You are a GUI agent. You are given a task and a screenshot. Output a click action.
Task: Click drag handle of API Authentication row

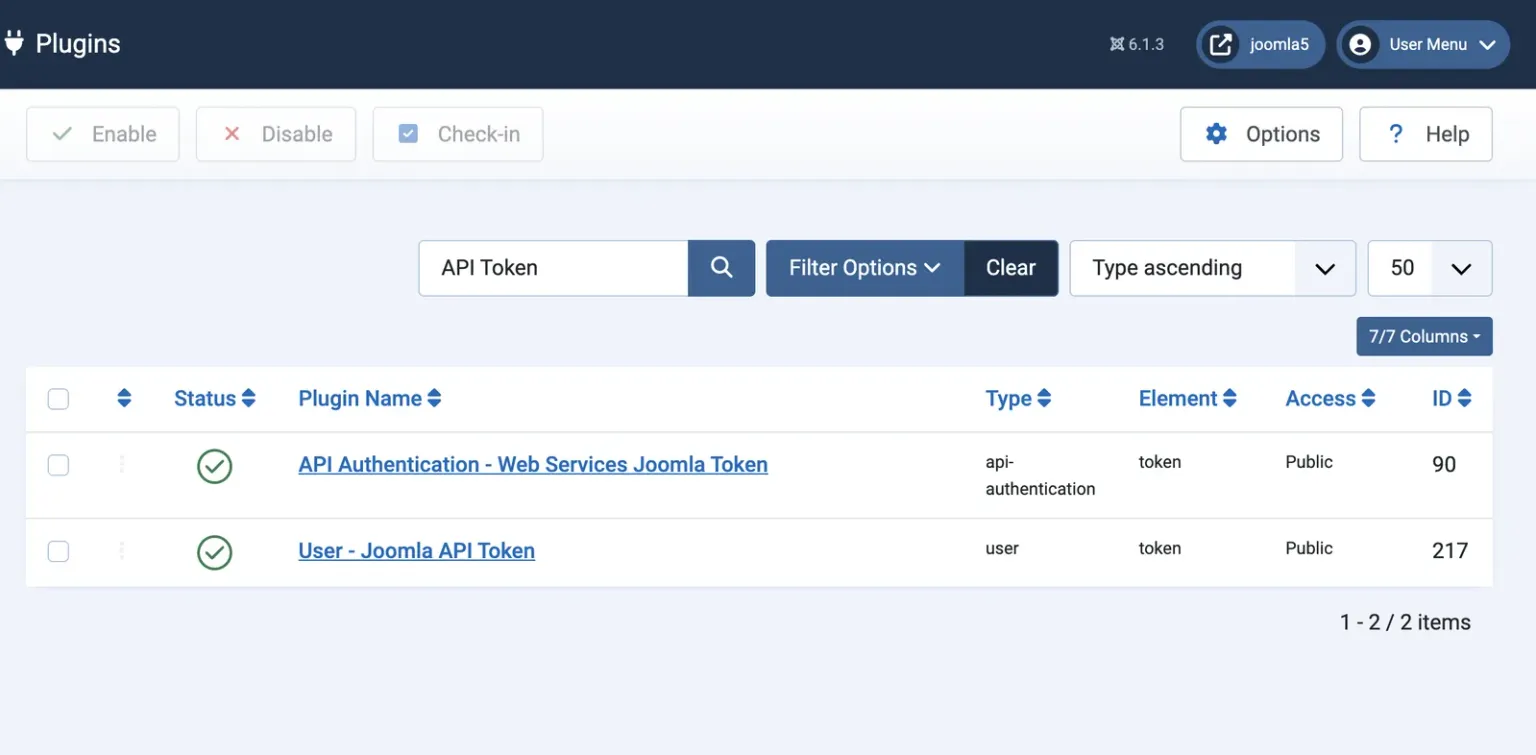click(122, 464)
